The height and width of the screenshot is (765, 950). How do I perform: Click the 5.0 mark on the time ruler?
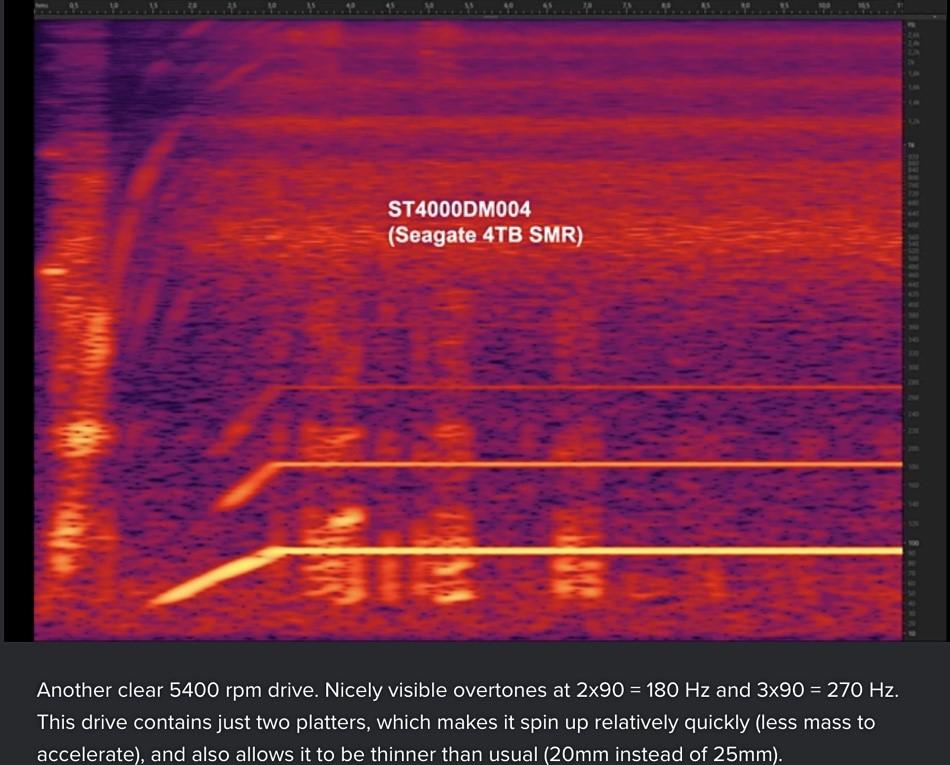point(429,6)
